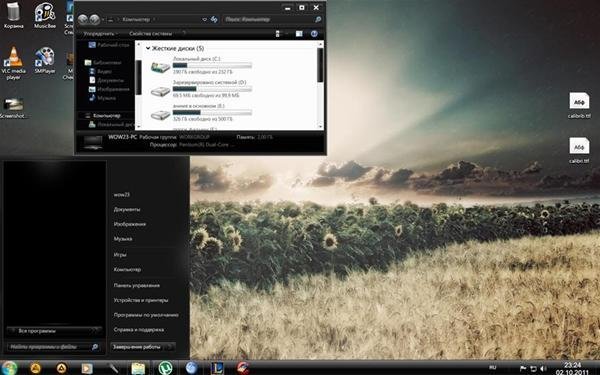600x375 pixels.
Task: Open Explorer help question-mark button
Action: point(314,34)
